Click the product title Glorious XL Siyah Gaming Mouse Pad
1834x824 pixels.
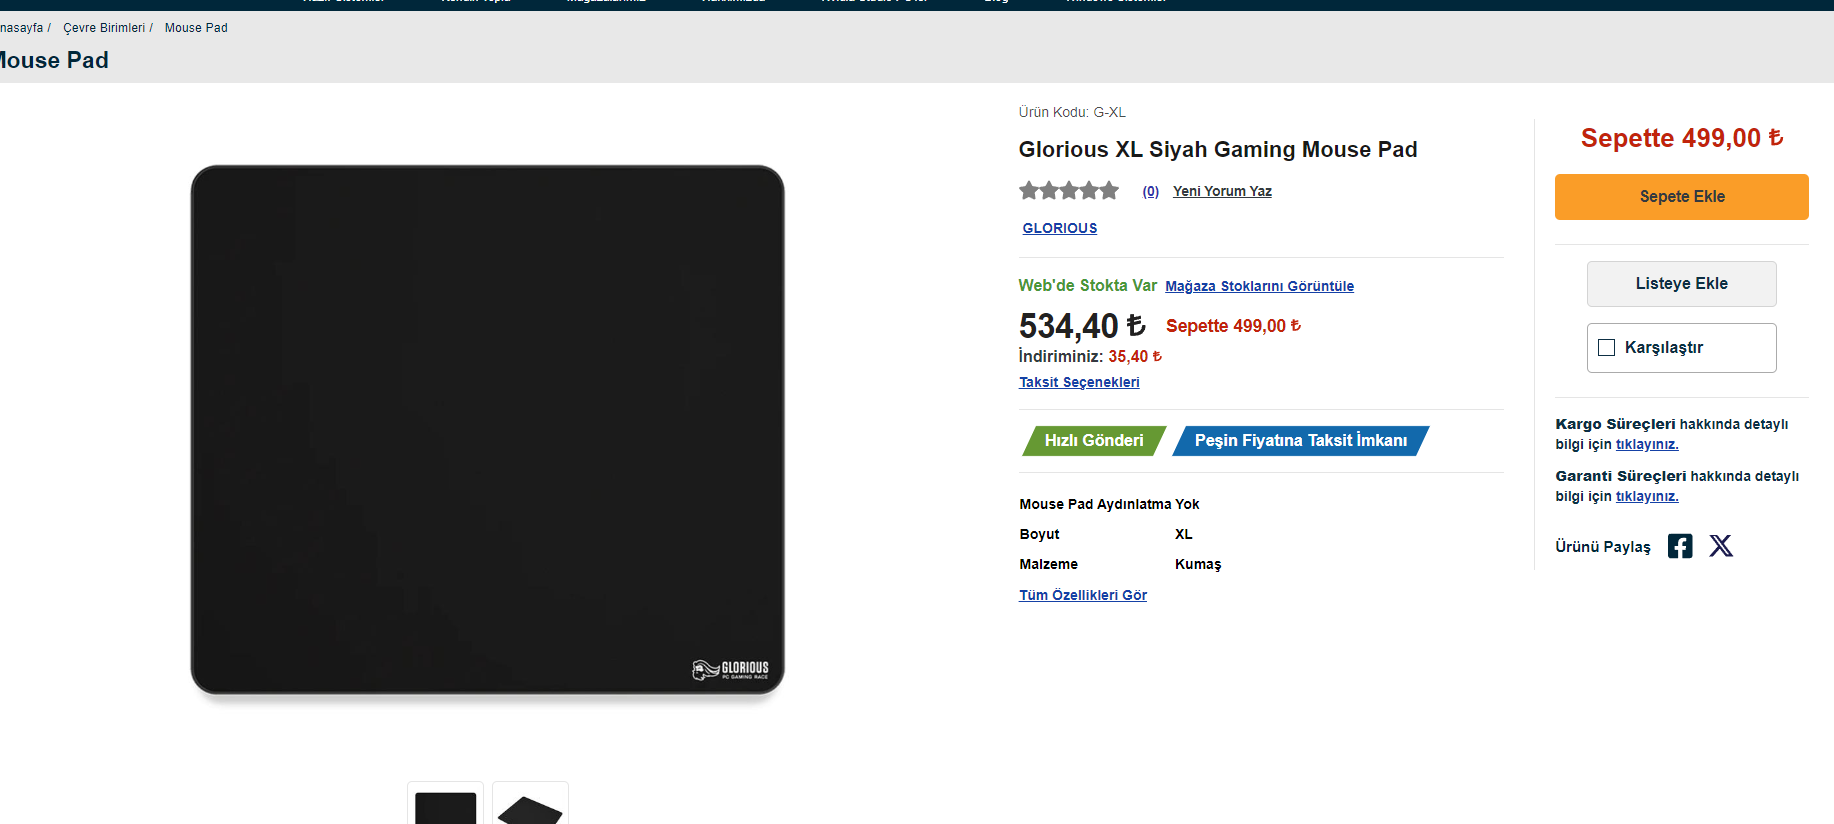coord(1218,150)
